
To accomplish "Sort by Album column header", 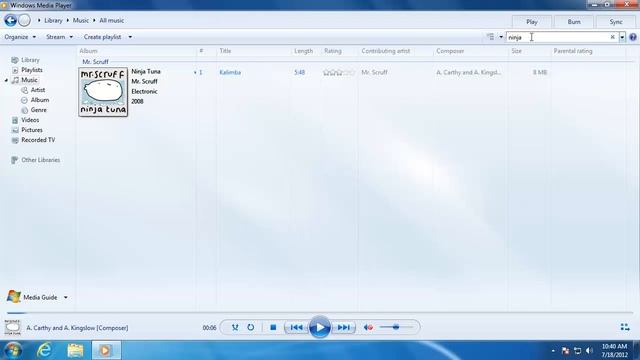I will tap(88, 51).
